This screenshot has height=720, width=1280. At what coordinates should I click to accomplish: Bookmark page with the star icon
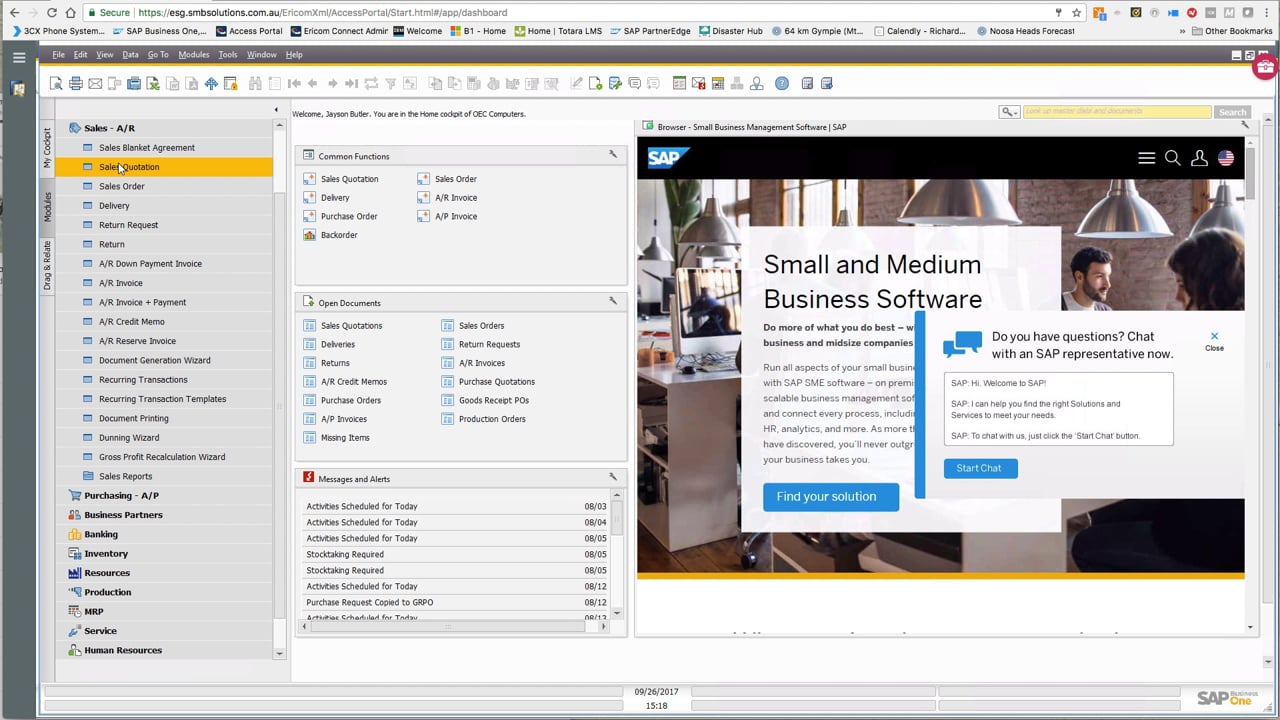click(x=1076, y=13)
